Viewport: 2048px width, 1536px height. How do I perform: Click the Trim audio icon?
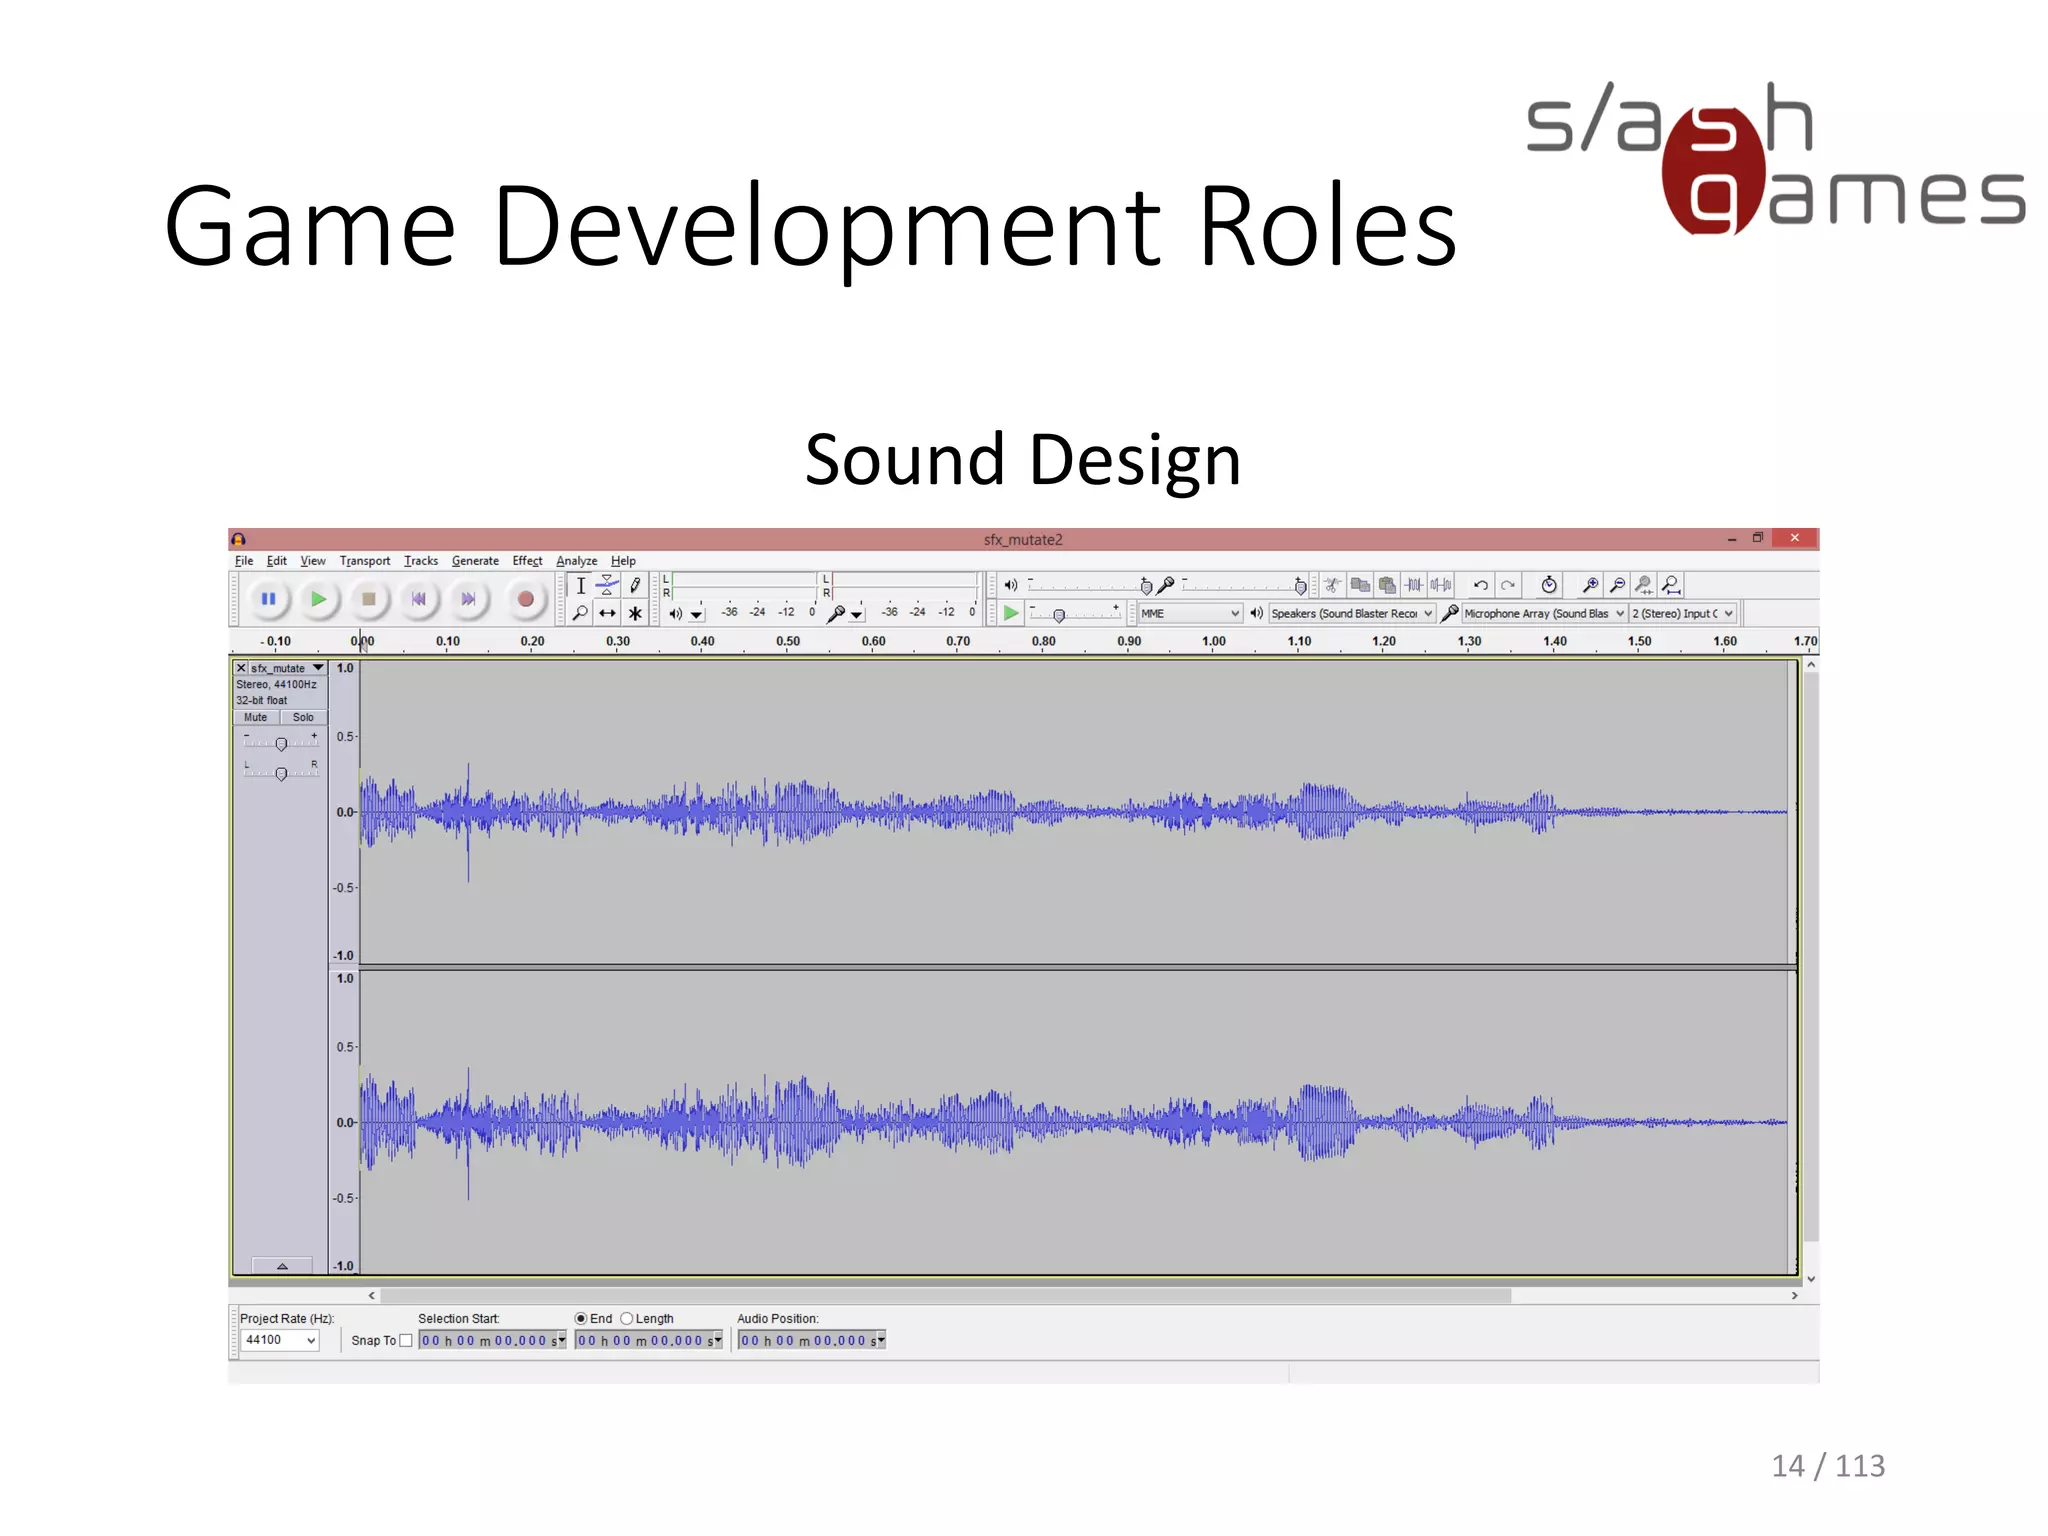(1413, 585)
